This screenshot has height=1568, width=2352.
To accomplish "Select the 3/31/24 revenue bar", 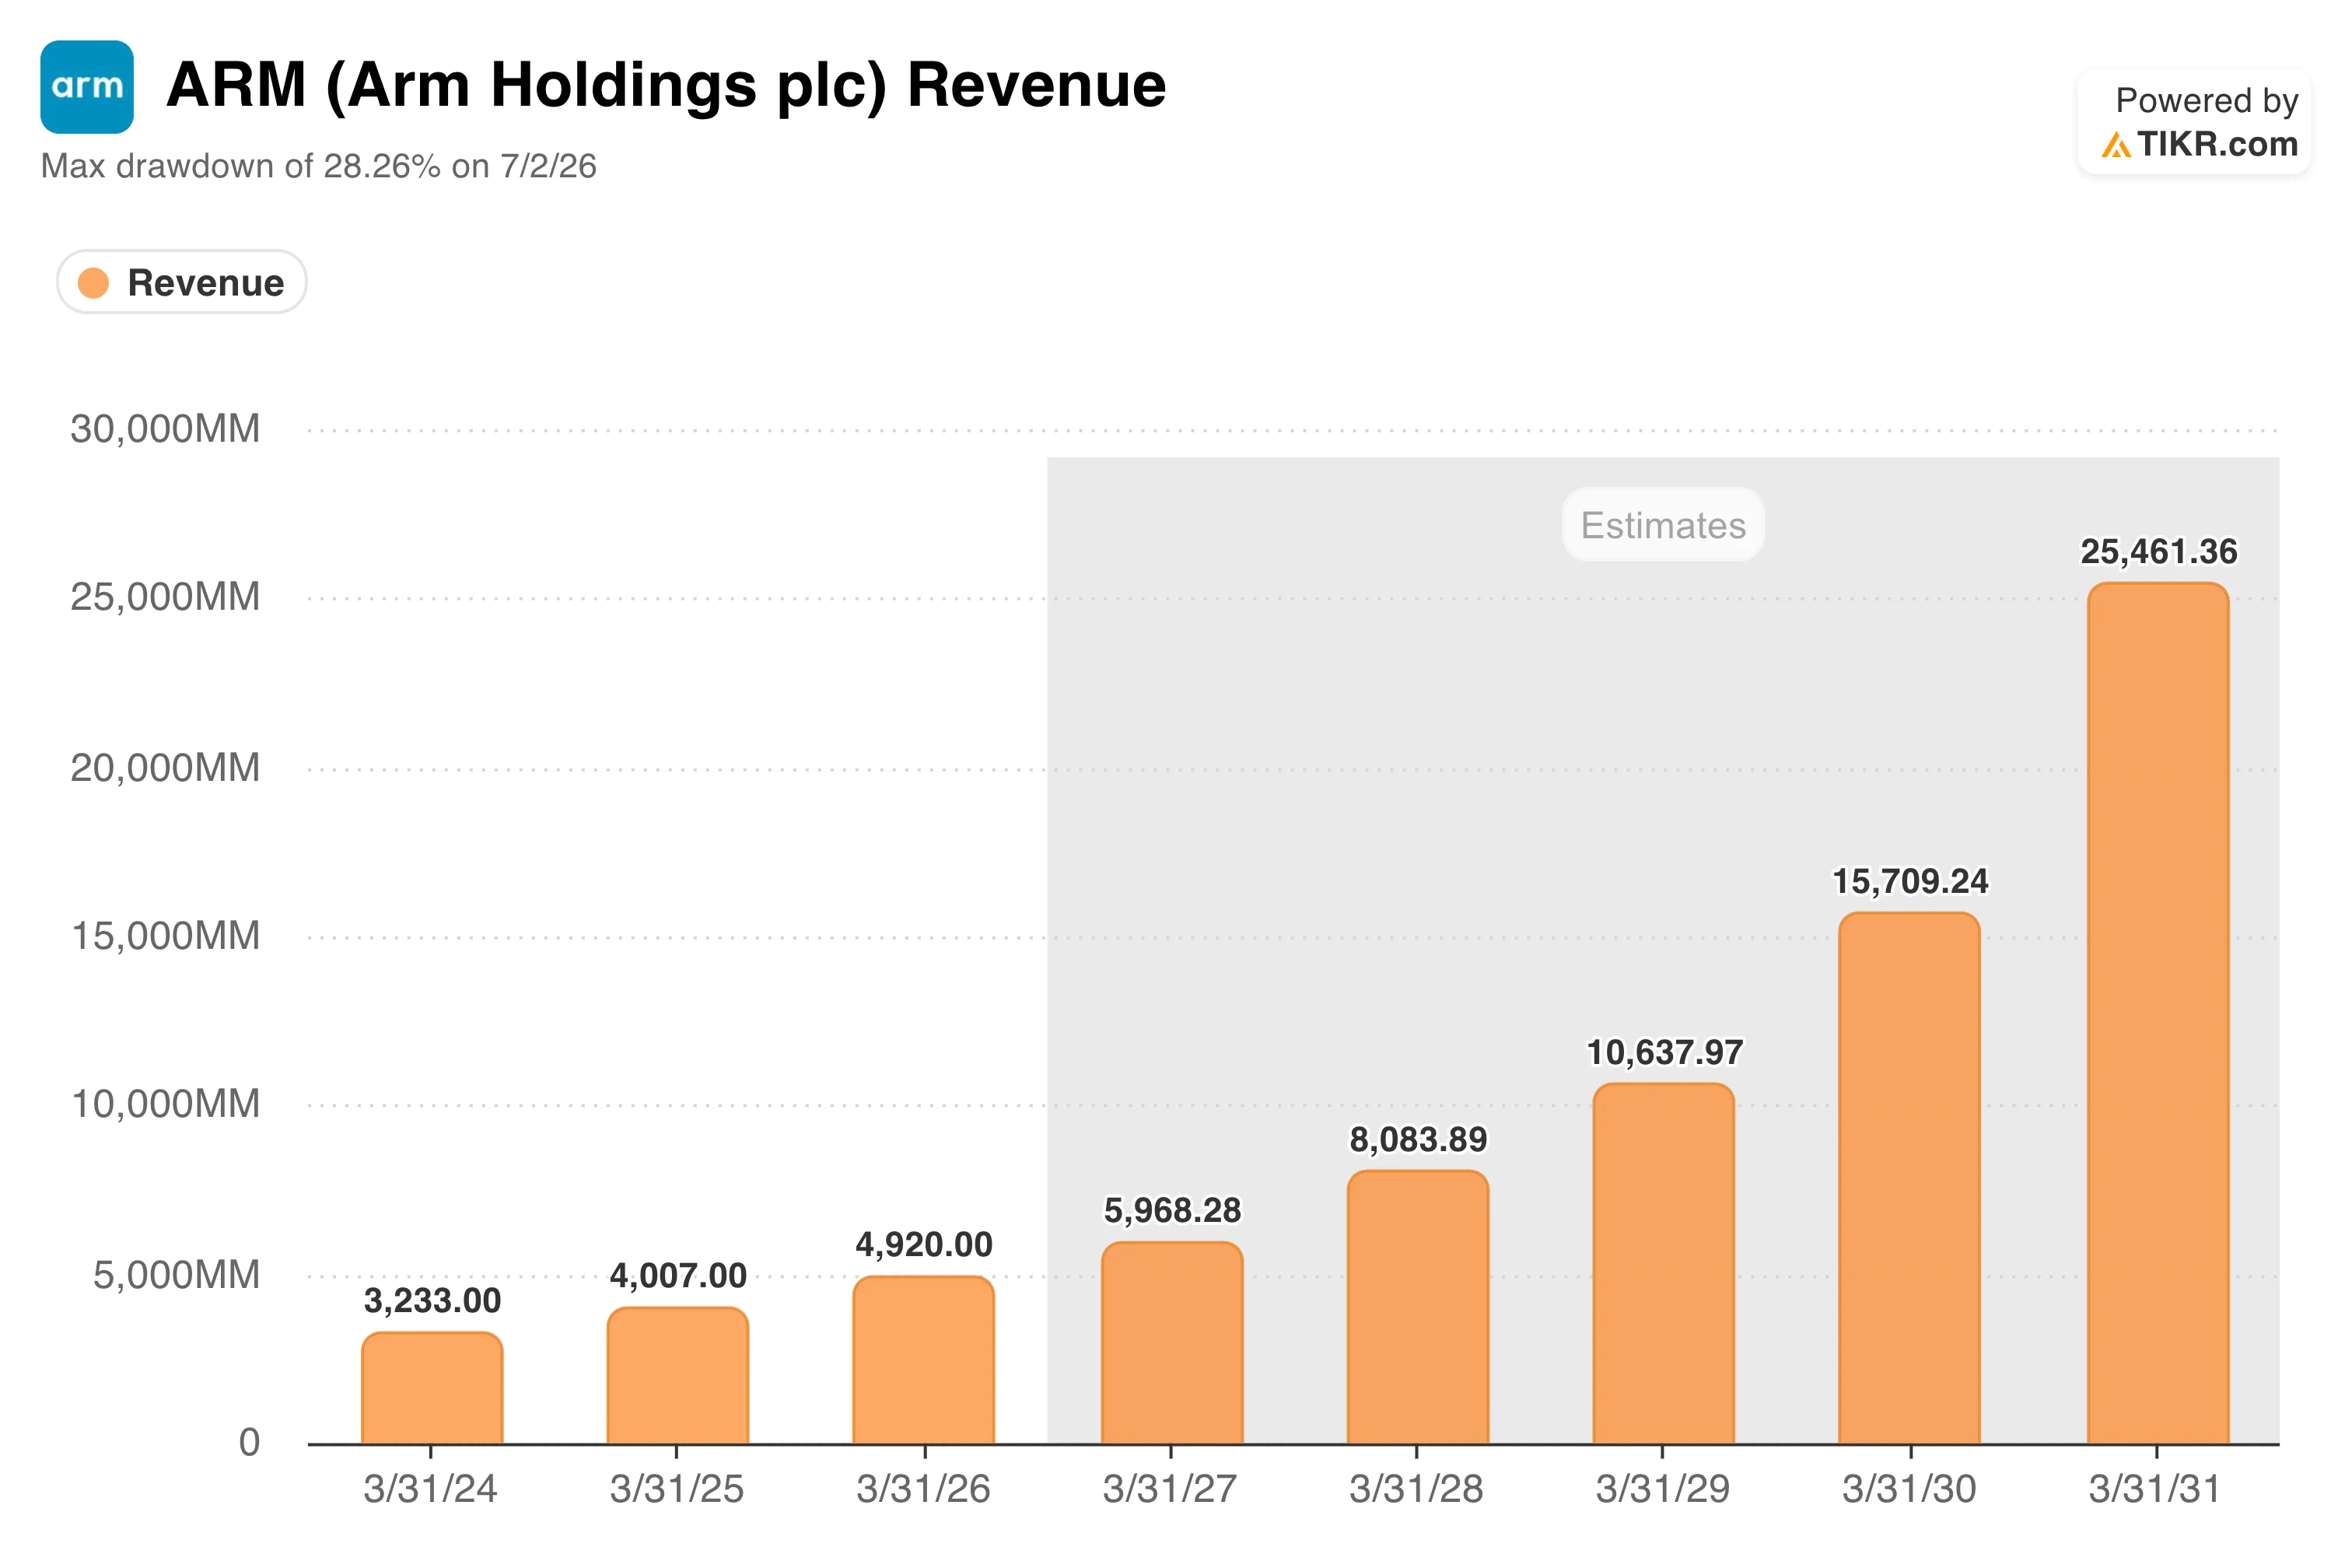I will pyautogui.click(x=432, y=1388).
